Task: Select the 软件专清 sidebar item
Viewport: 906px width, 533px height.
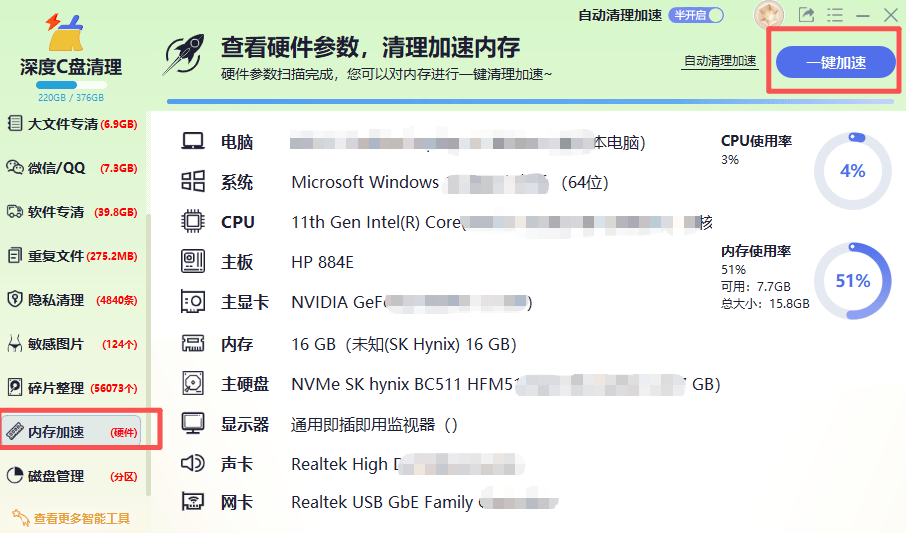Action: coord(72,212)
